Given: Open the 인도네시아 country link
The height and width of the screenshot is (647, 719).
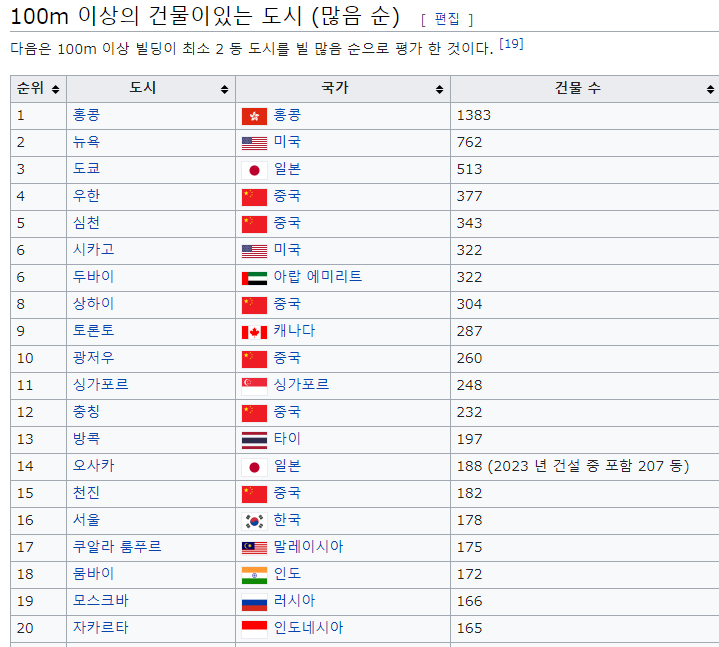Looking at the screenshot, I should tap(308, 628).
